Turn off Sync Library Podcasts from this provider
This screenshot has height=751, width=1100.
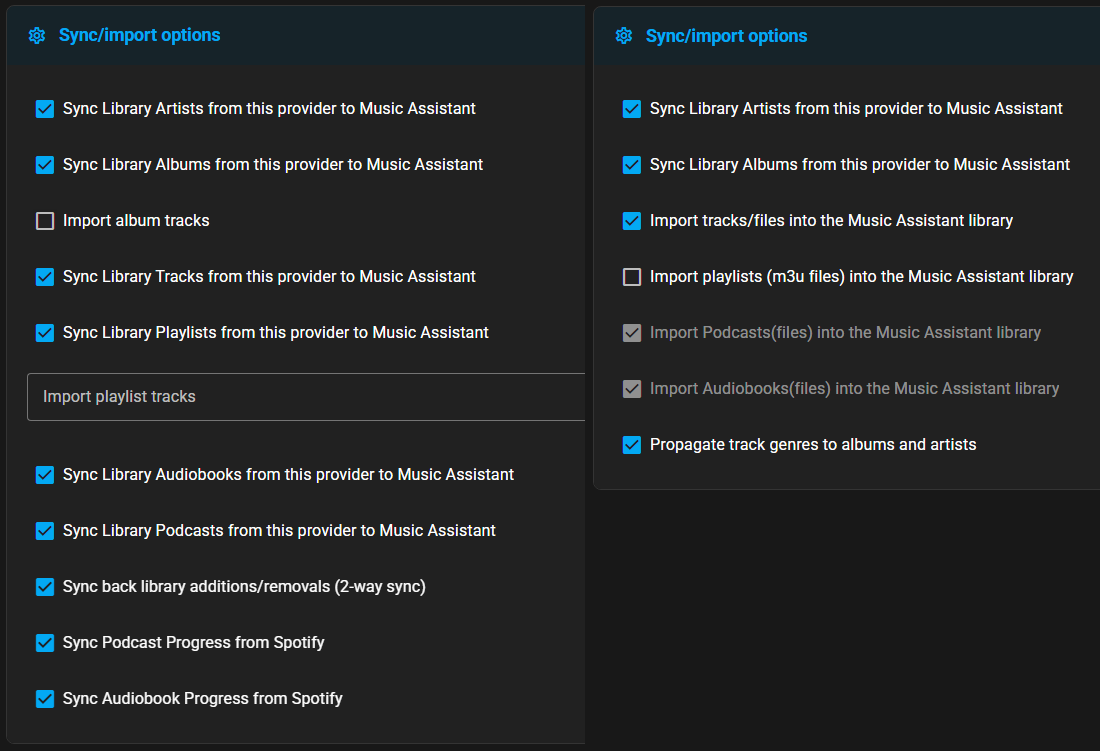coord(45,531)
